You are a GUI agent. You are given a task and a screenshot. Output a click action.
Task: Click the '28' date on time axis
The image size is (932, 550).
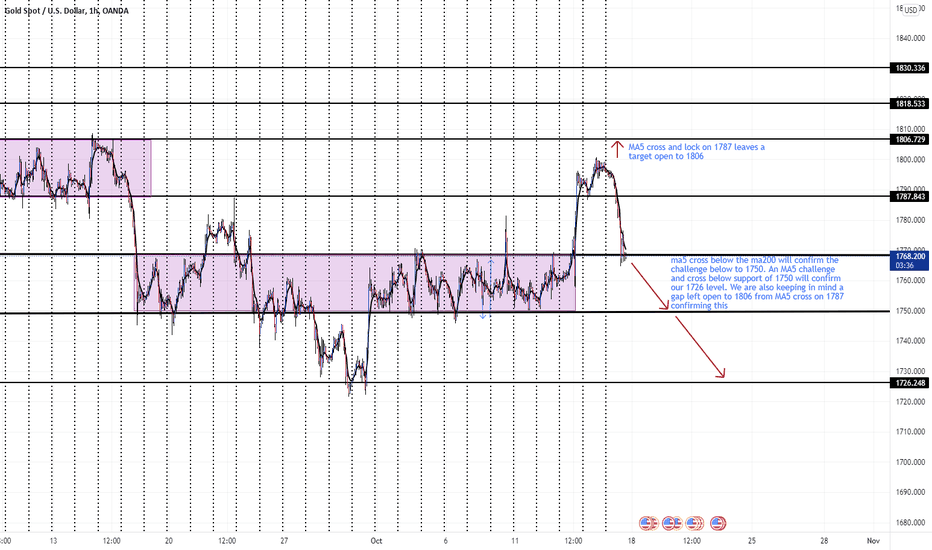[824, 541]
